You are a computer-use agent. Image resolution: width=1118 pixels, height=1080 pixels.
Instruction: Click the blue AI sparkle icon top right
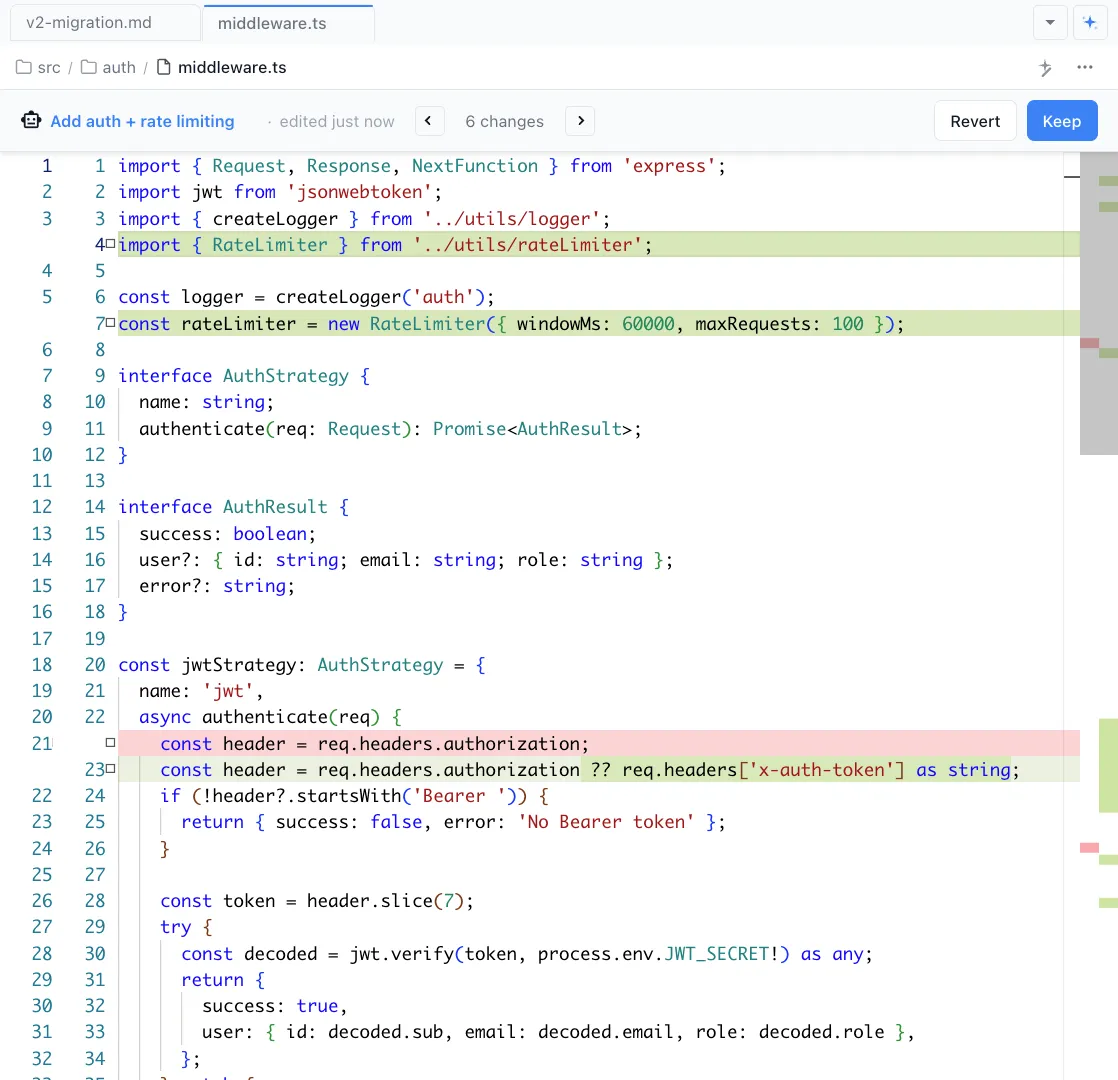pyautogui.click(x=1090, y=21)
